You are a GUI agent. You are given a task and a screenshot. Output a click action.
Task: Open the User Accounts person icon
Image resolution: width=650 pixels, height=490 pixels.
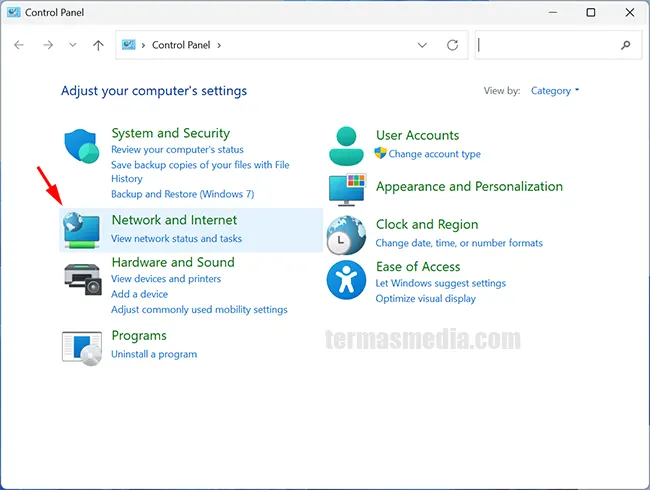point(346,146)
